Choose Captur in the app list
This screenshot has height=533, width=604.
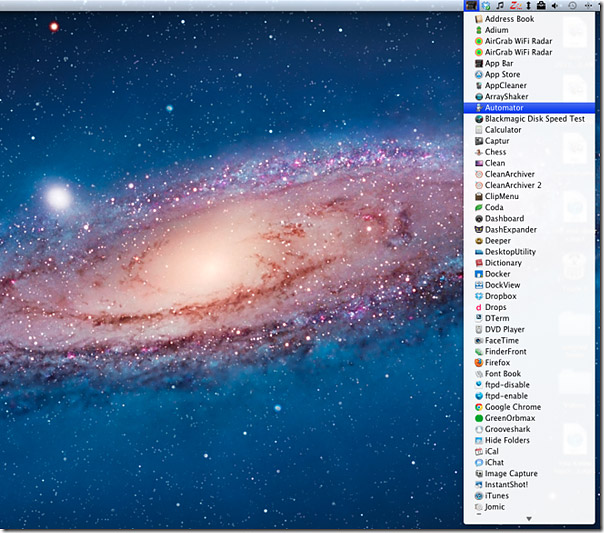point(529,141)
